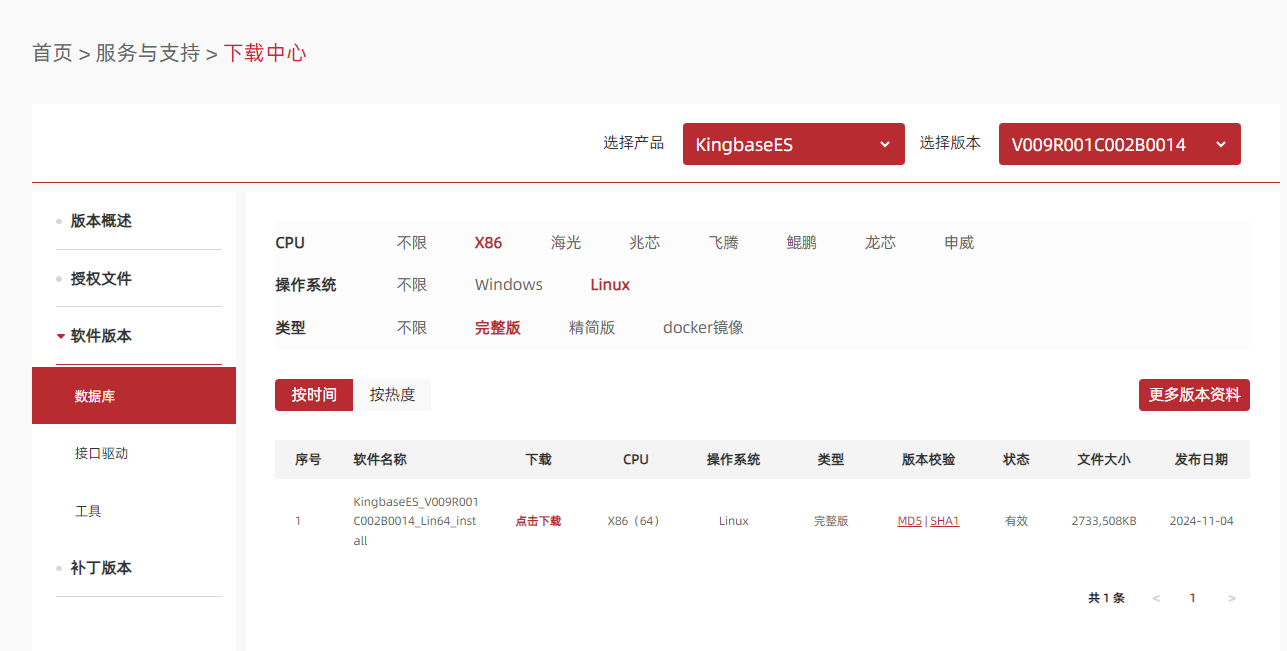Click the 更多版本资料 button

coord(1194,395)
